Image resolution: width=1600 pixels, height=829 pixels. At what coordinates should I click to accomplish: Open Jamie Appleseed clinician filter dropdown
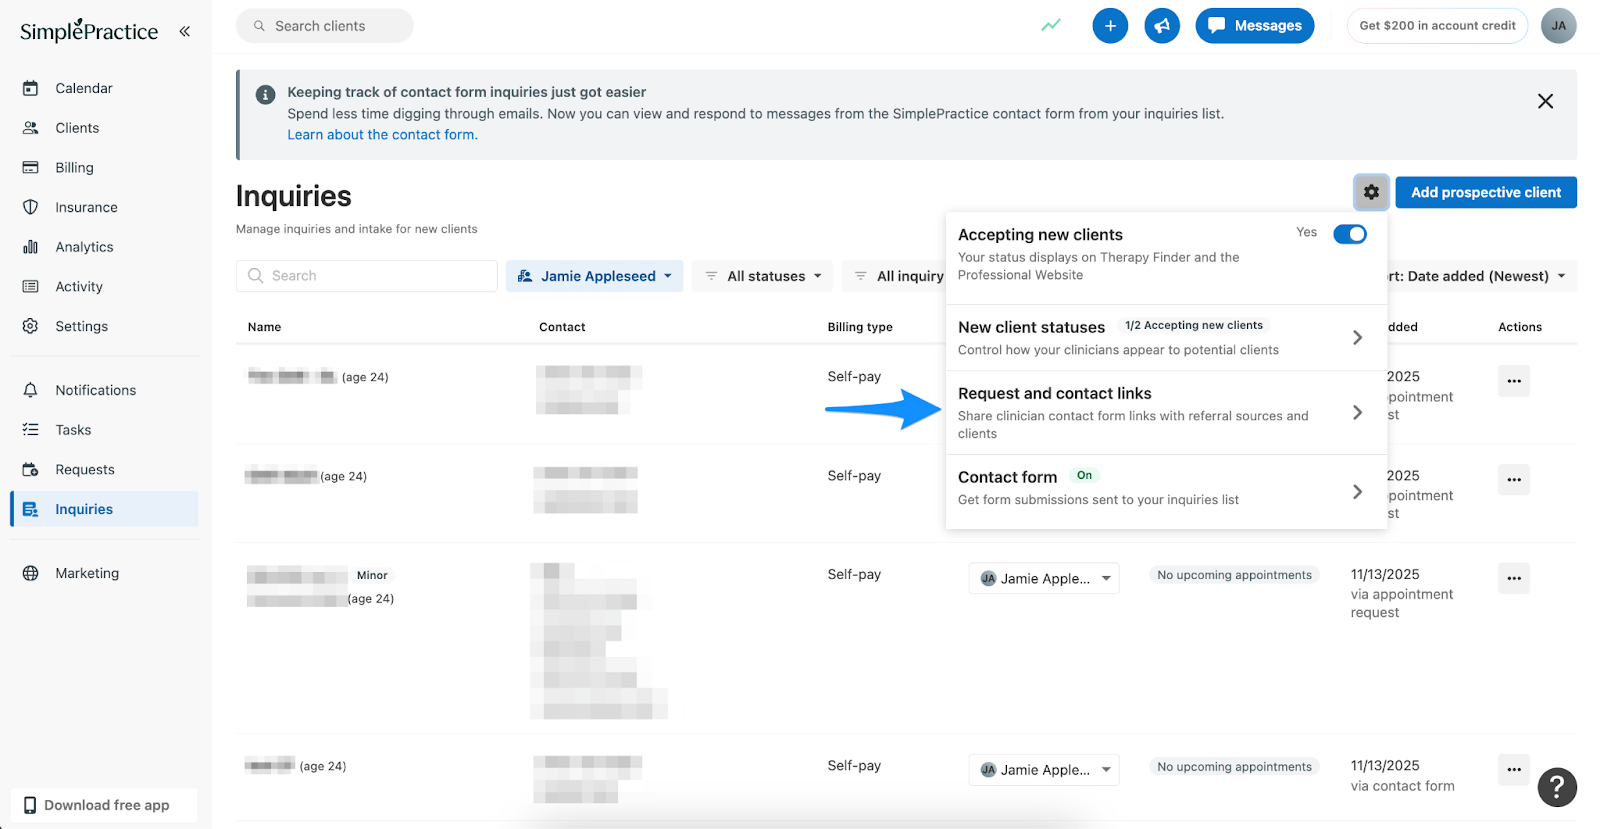click(x=594, y=276)
